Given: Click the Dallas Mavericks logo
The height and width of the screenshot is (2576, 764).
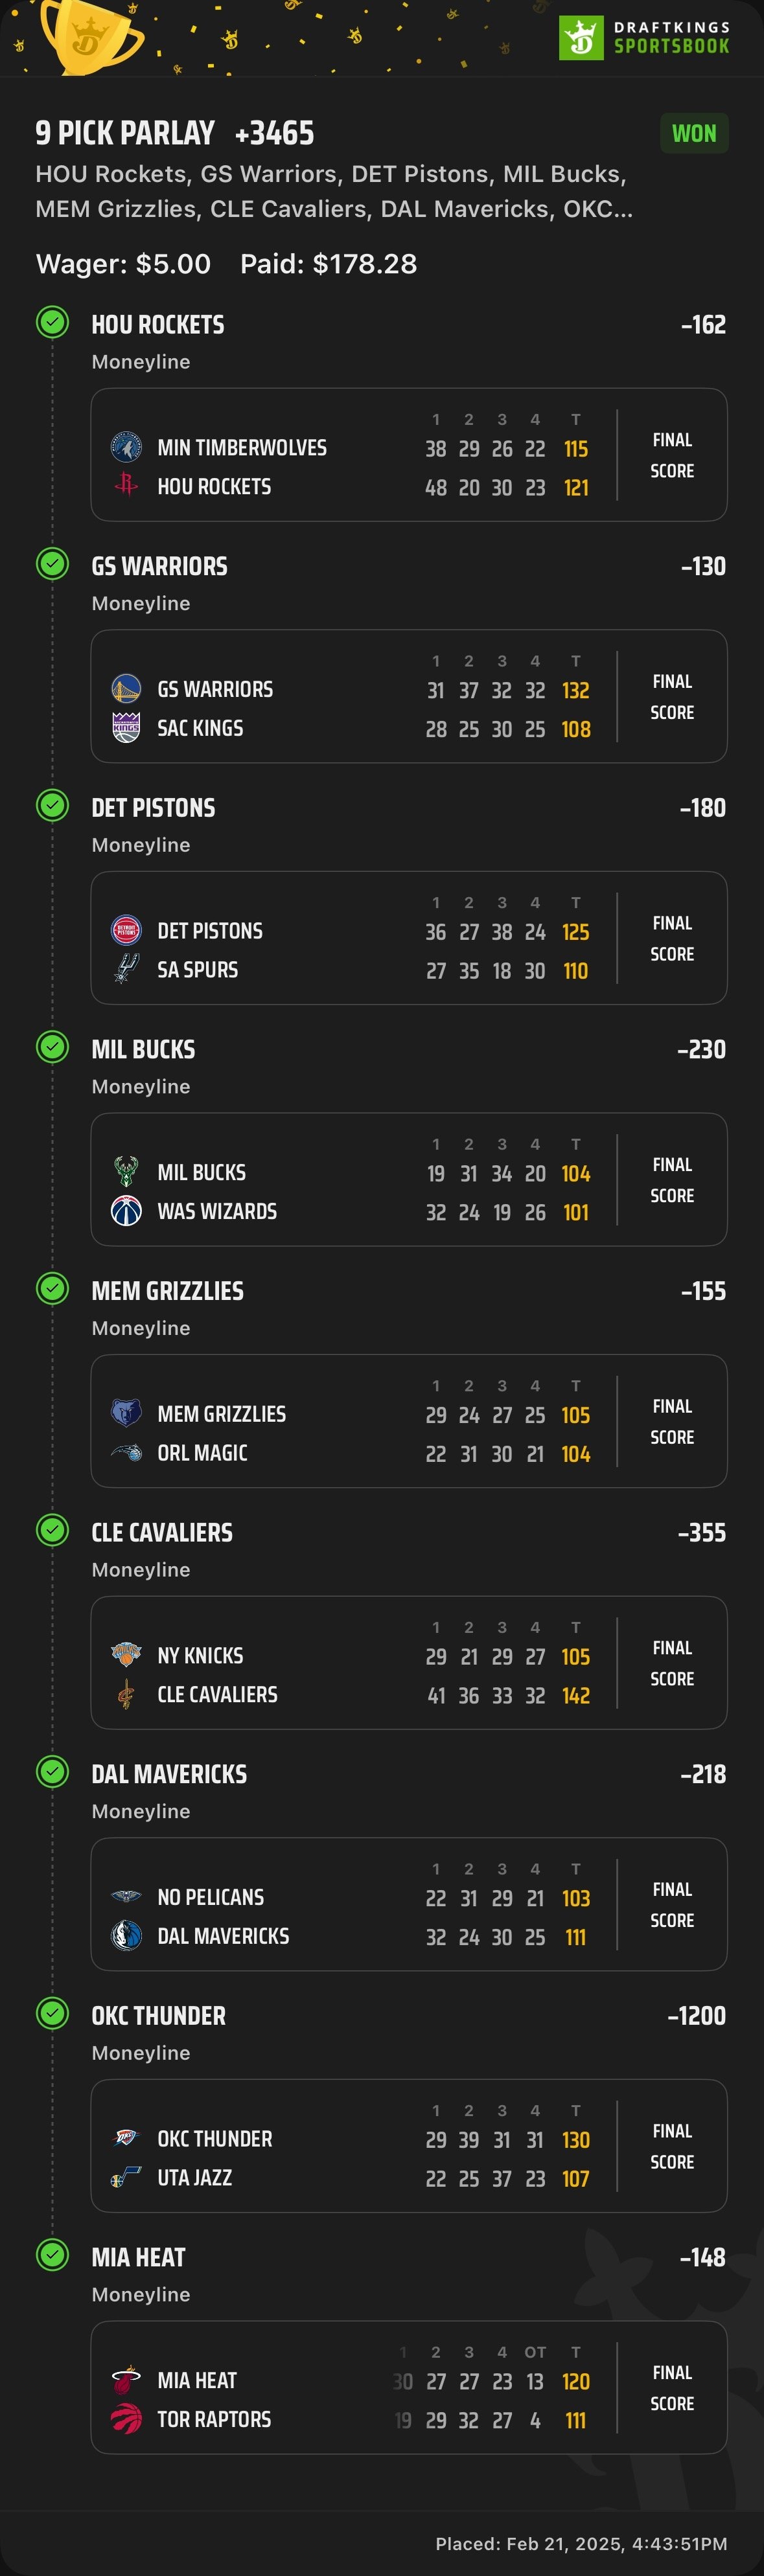Looking at the screenshot, I should pyautogui.click(x=126, y=1936).
